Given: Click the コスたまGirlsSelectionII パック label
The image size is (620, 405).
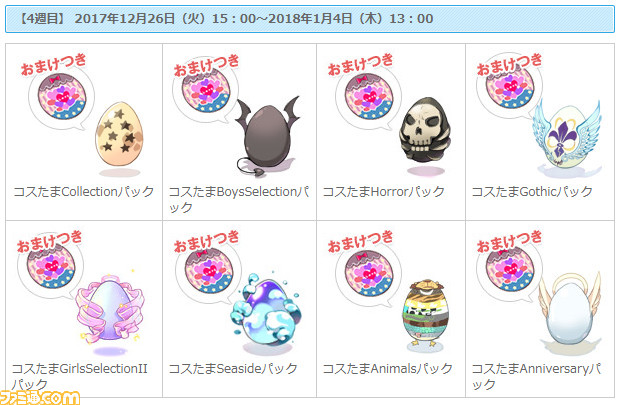Looking at the screenshot, I should tap(80, 376).
